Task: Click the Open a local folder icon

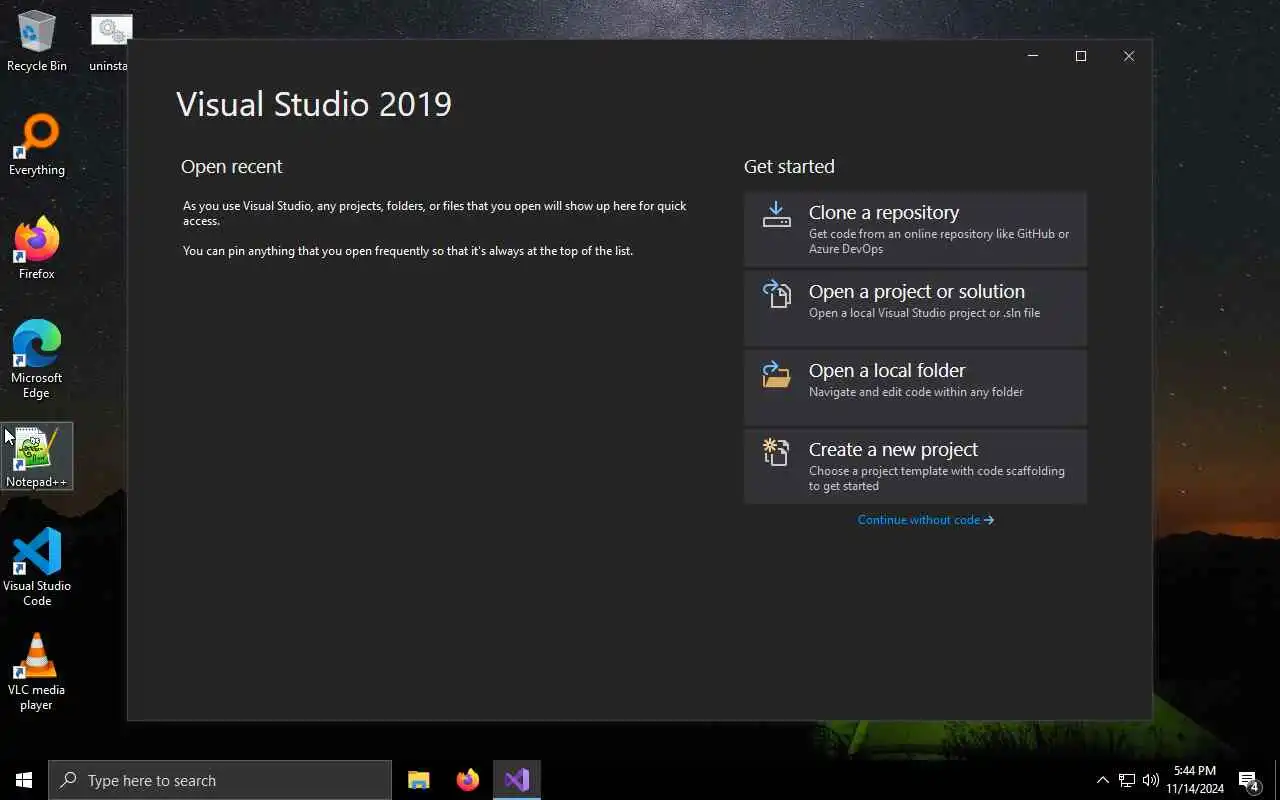Action: 777,374
